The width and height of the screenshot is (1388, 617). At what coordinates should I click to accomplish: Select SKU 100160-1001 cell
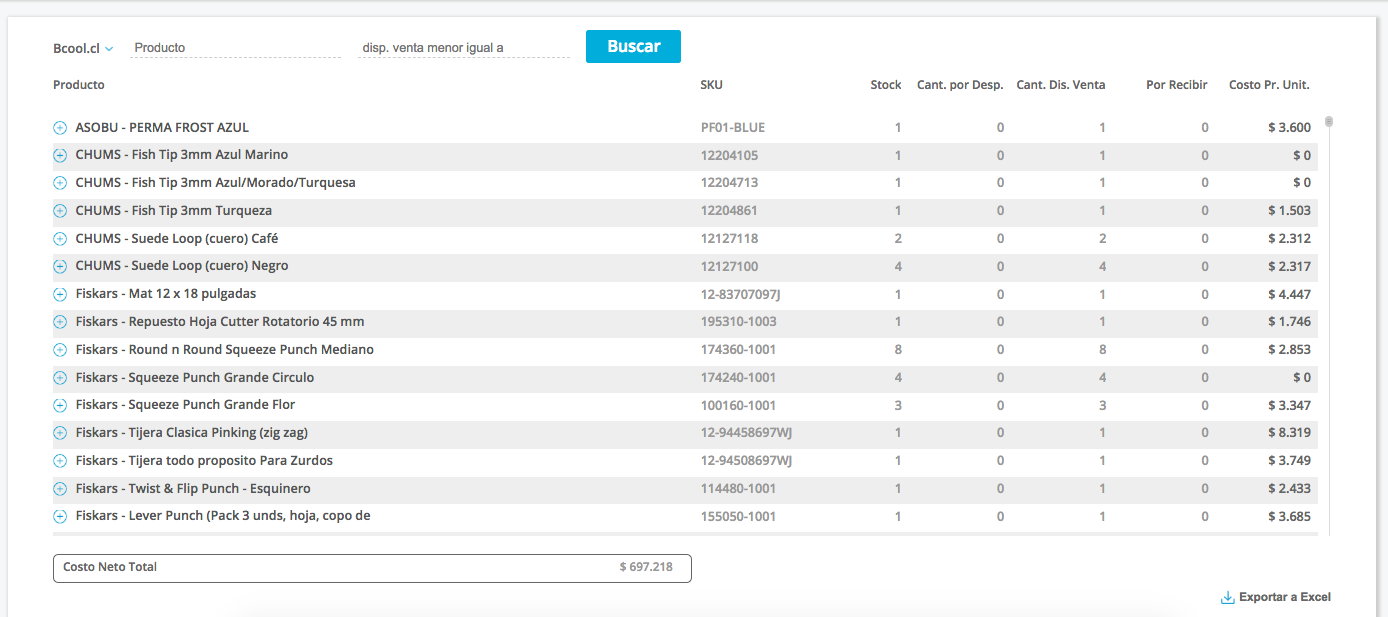click(738, 406)
